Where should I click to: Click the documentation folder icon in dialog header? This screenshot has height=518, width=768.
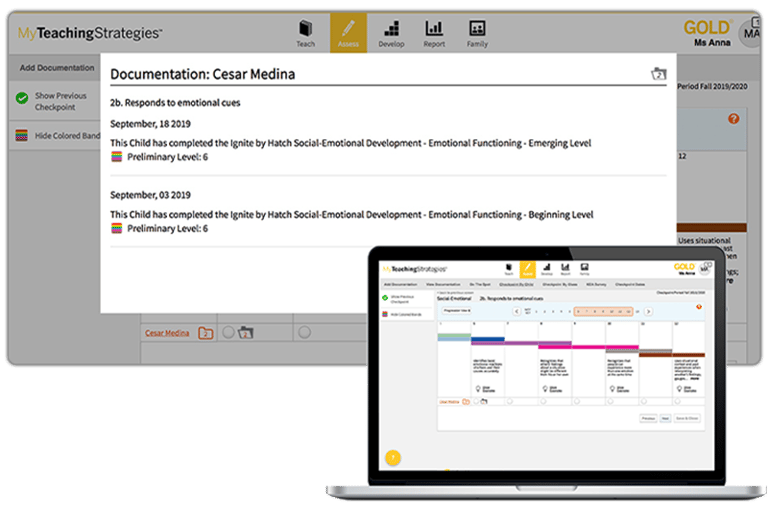657,74
